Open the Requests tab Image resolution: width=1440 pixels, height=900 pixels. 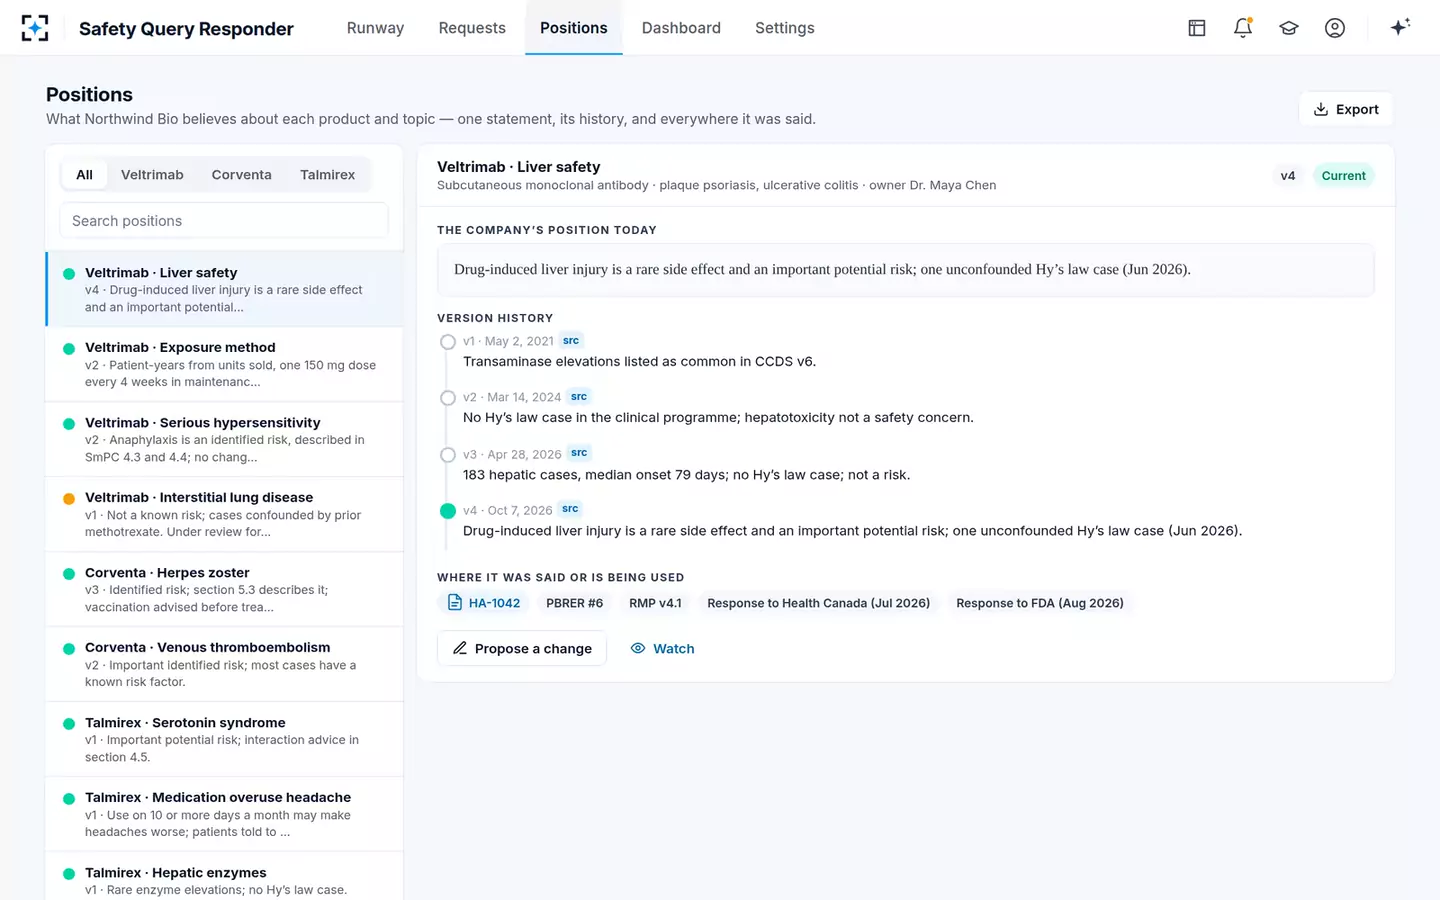point(472,28)
